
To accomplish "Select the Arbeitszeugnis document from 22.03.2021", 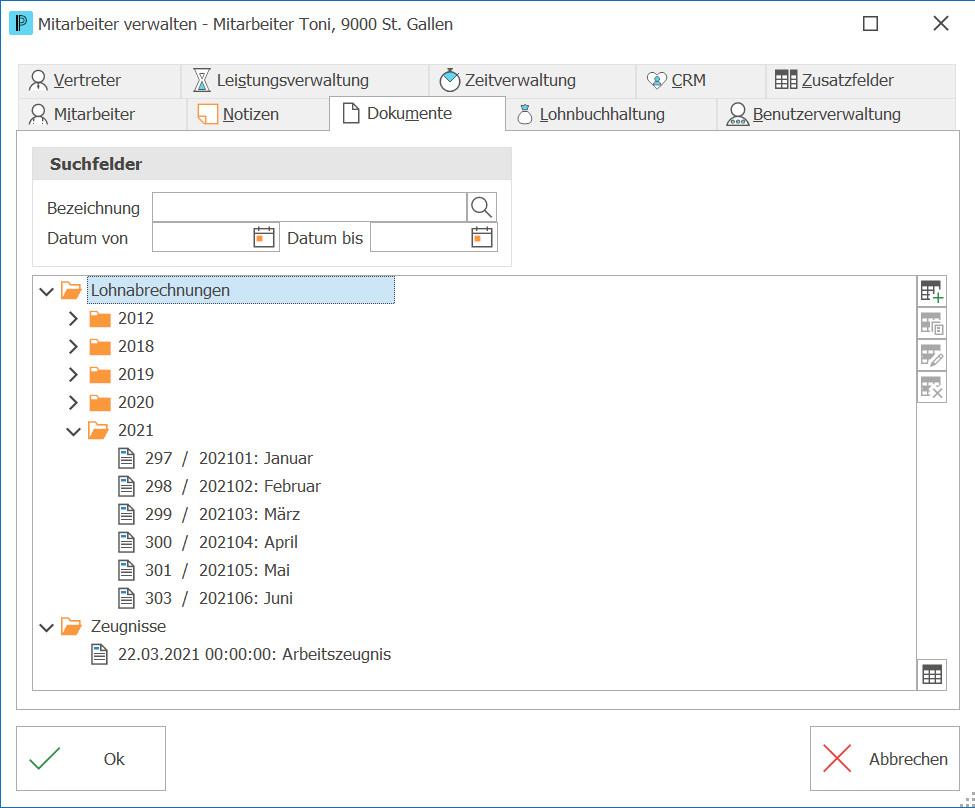I will tap(254, 654).
